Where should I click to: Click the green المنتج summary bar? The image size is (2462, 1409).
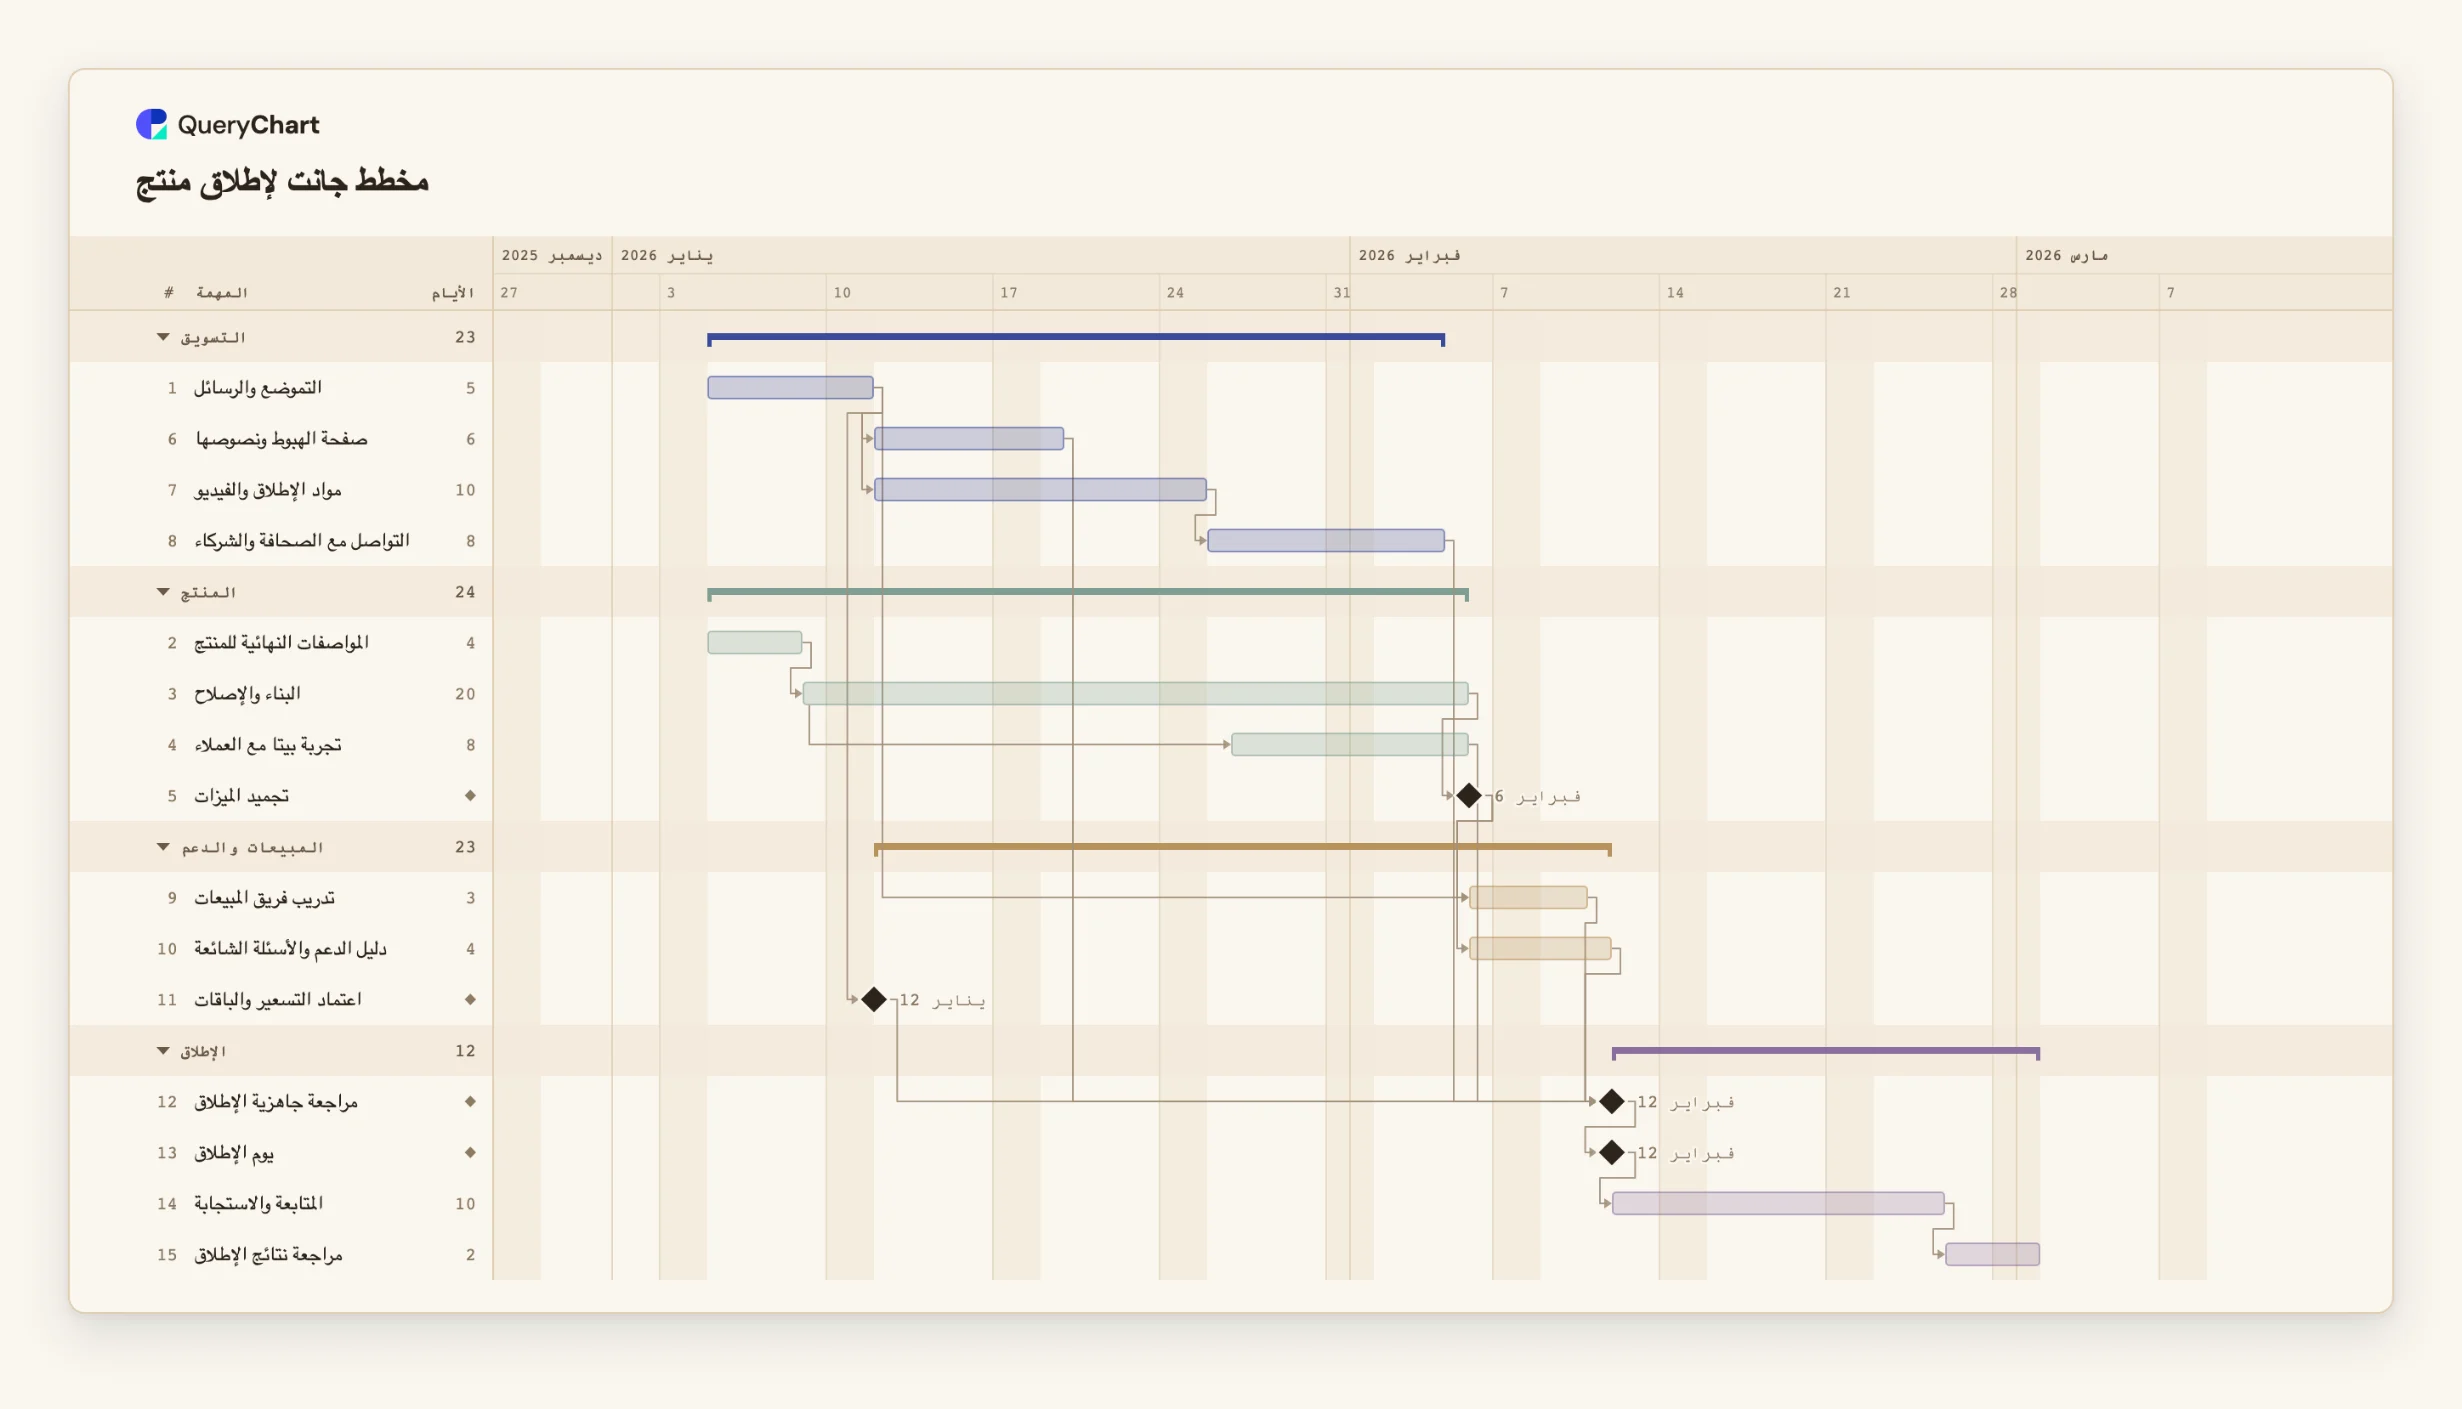[1088, 593]
